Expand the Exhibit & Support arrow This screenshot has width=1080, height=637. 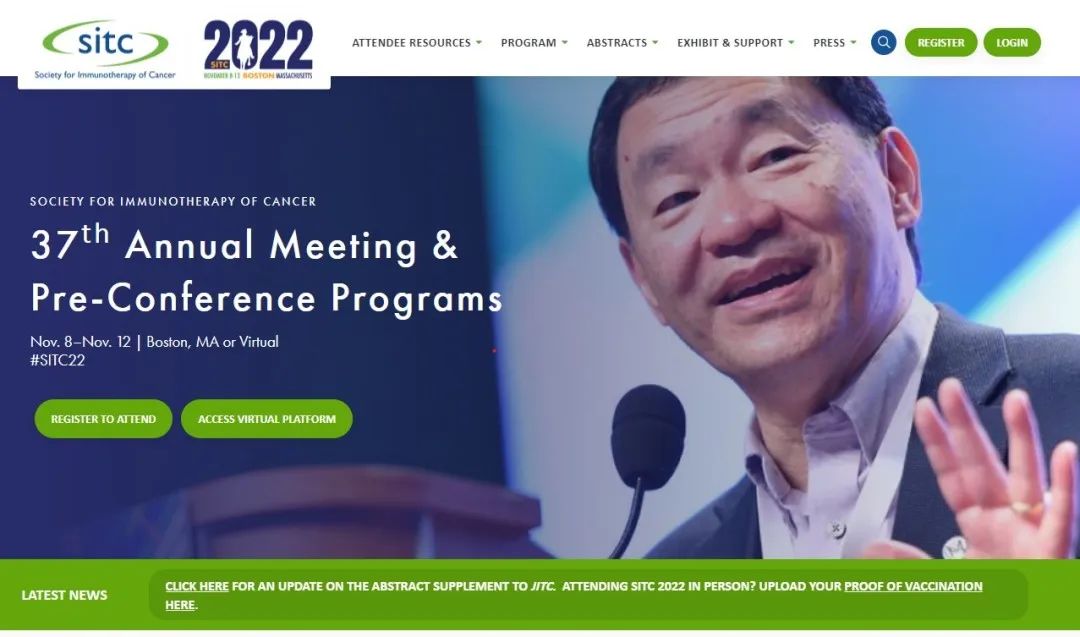point(791,43)
